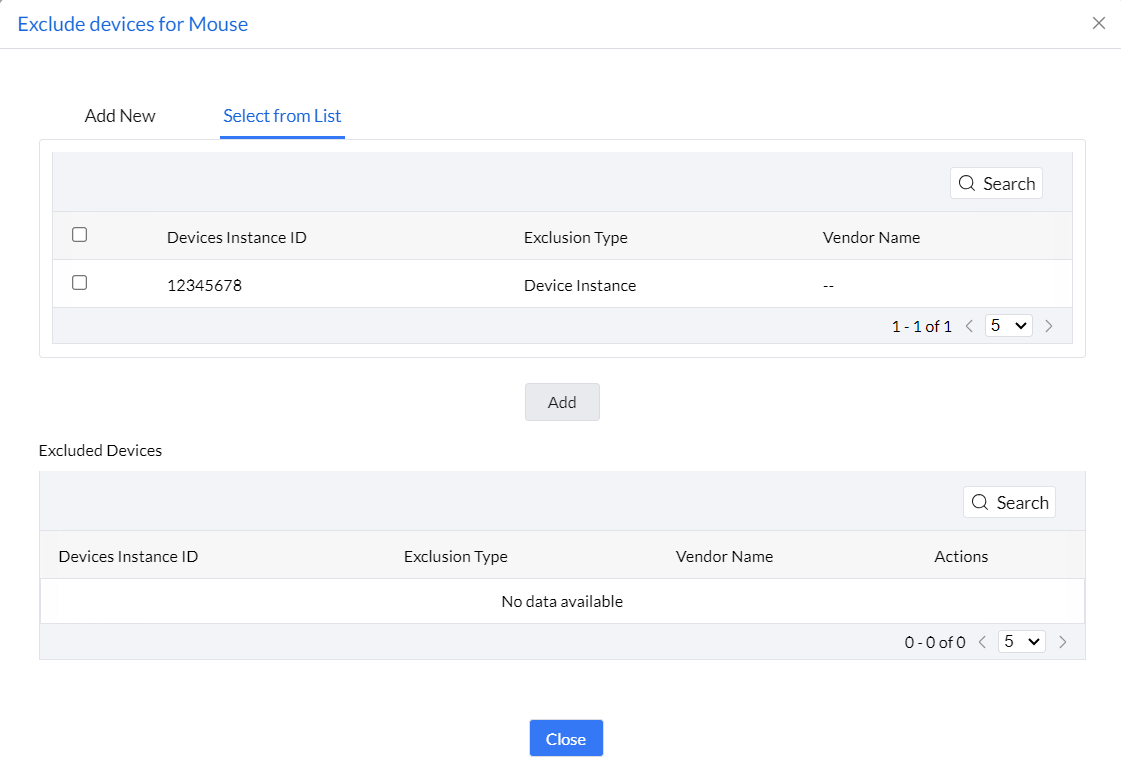This screenshot has width=1121, height=782.
Task: Select the Select from List tab
Action: (282, 116)
